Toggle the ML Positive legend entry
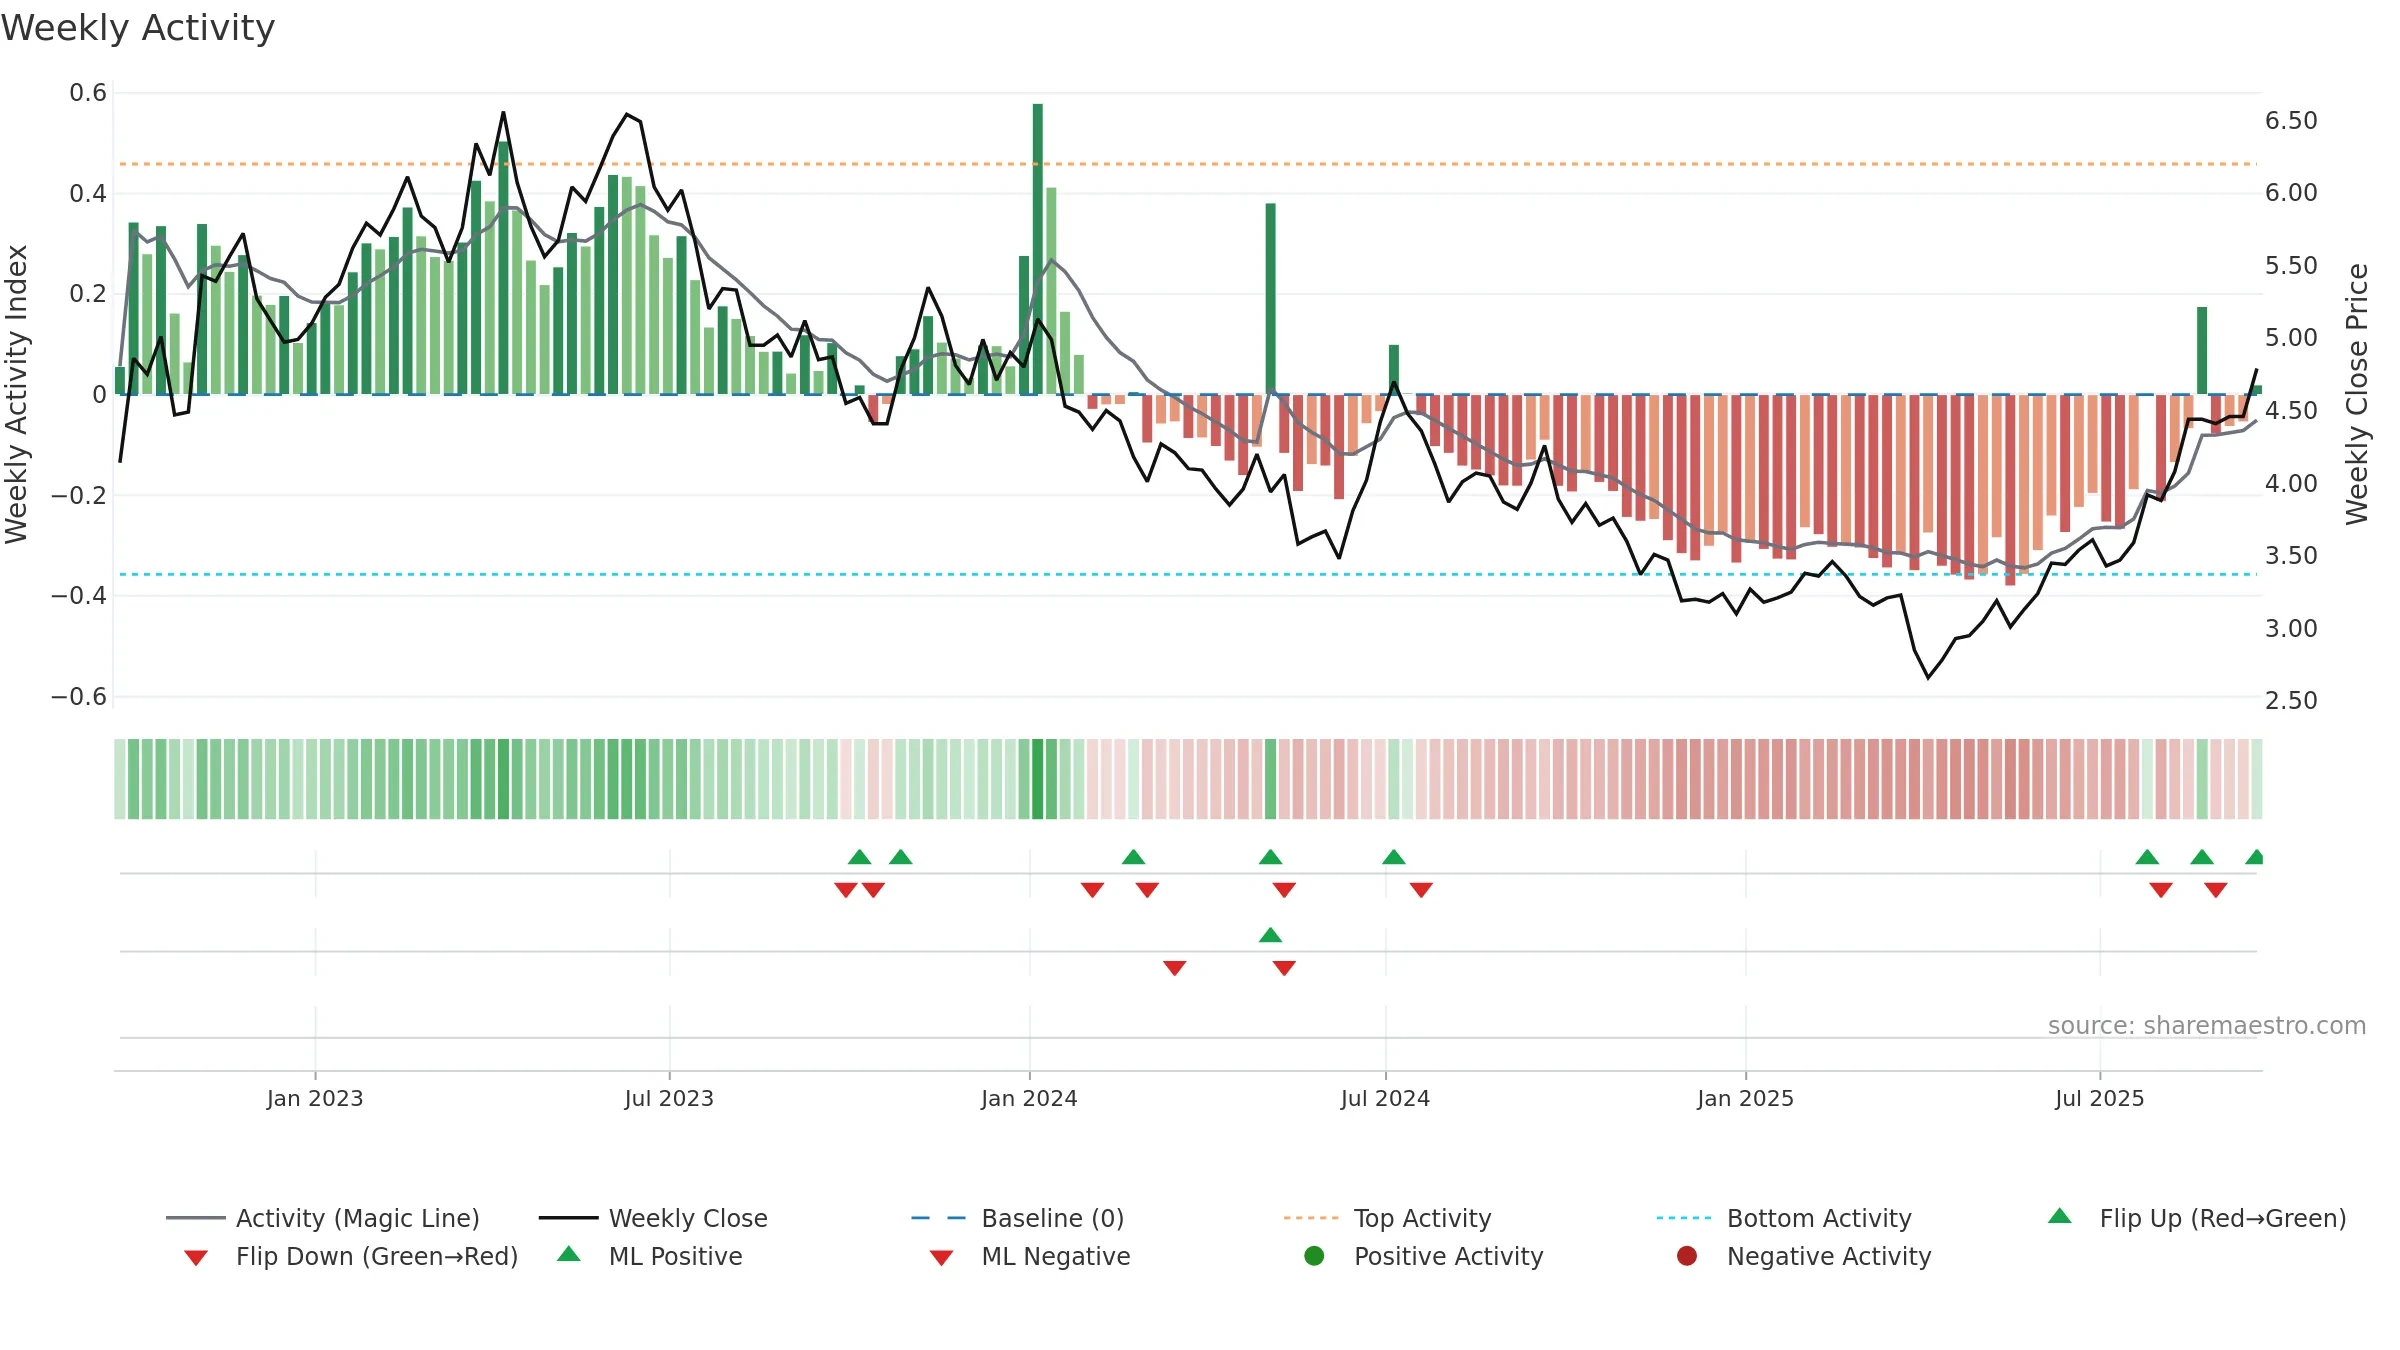This screenshot has height=1350, width=2400. 650,1256
